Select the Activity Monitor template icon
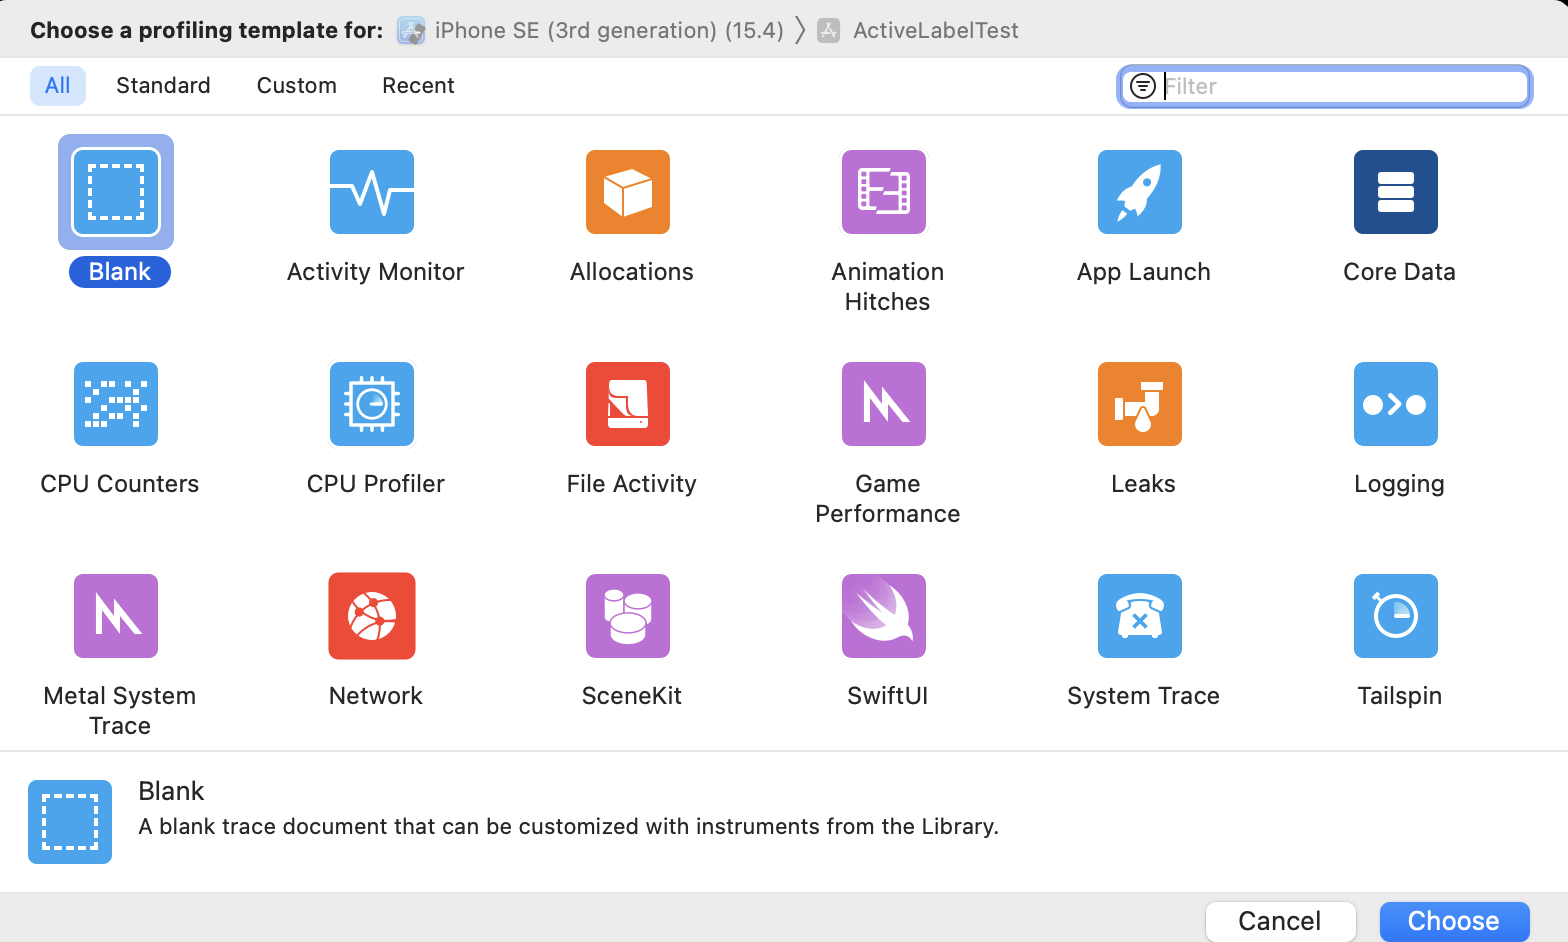1568x942 pixels. click(x=372, y=192)
